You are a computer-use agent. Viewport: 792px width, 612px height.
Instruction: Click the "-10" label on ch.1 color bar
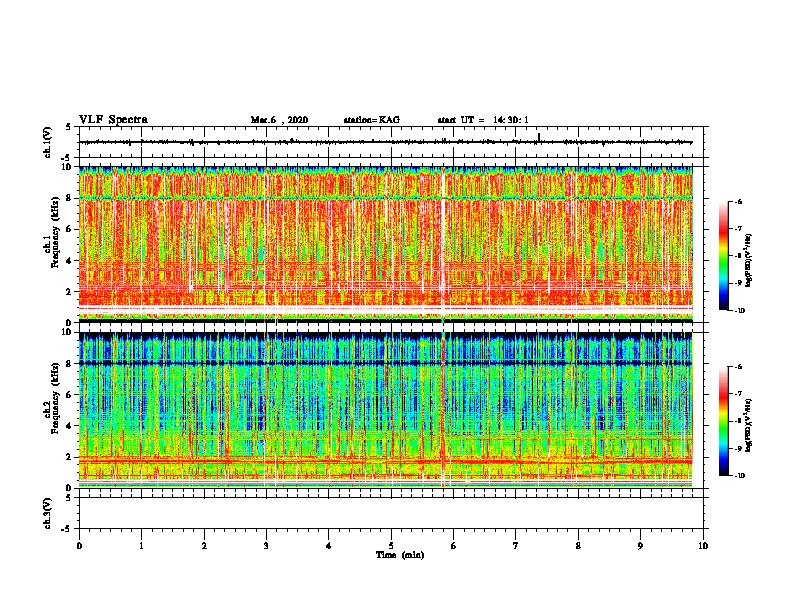pyautogui.click(x=740, y=310)
